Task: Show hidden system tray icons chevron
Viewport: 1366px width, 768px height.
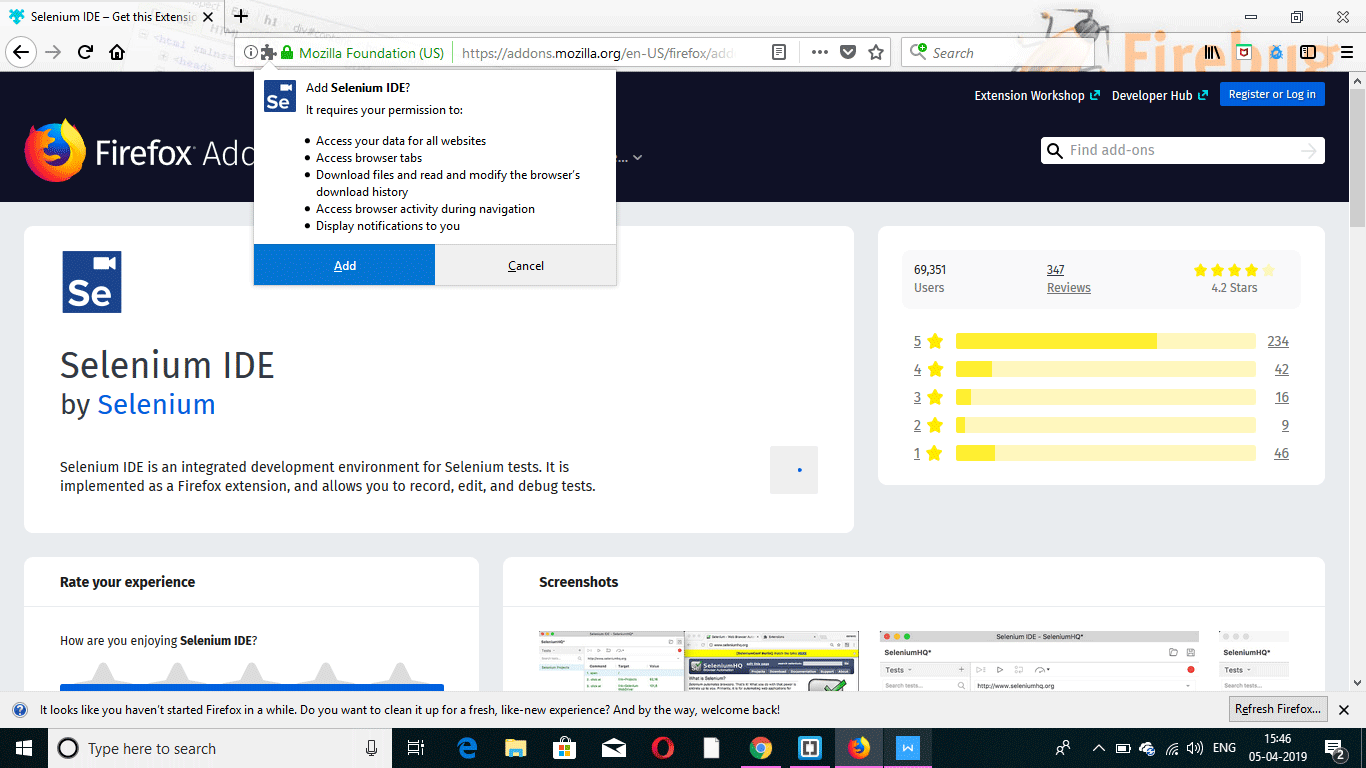Action: [1098, 748]
